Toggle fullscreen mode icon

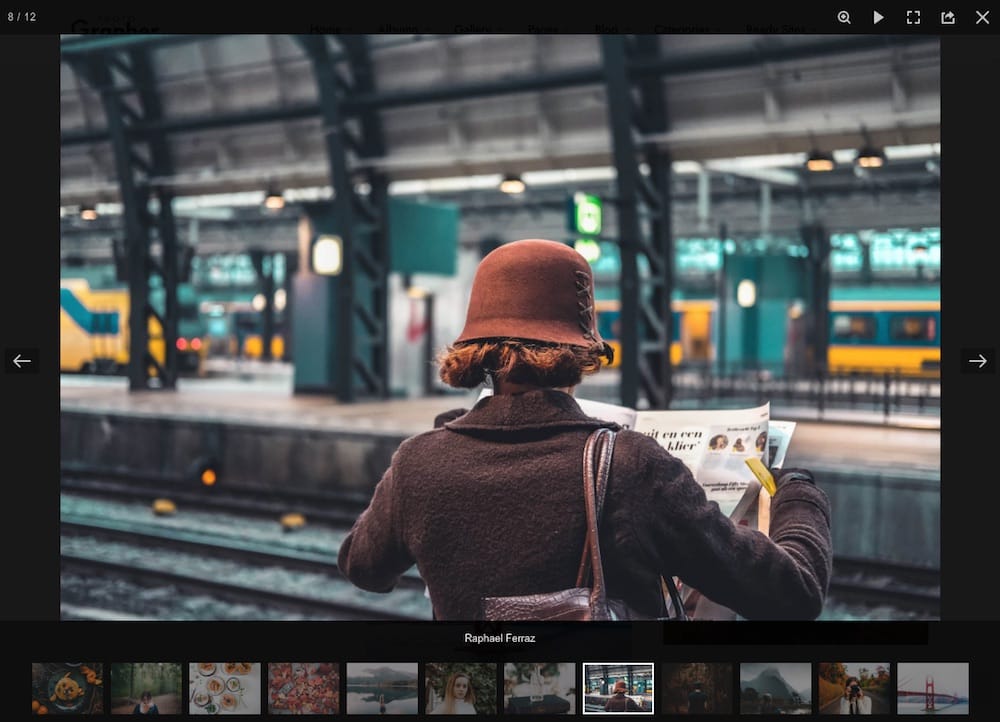click(x=913, y=17)
